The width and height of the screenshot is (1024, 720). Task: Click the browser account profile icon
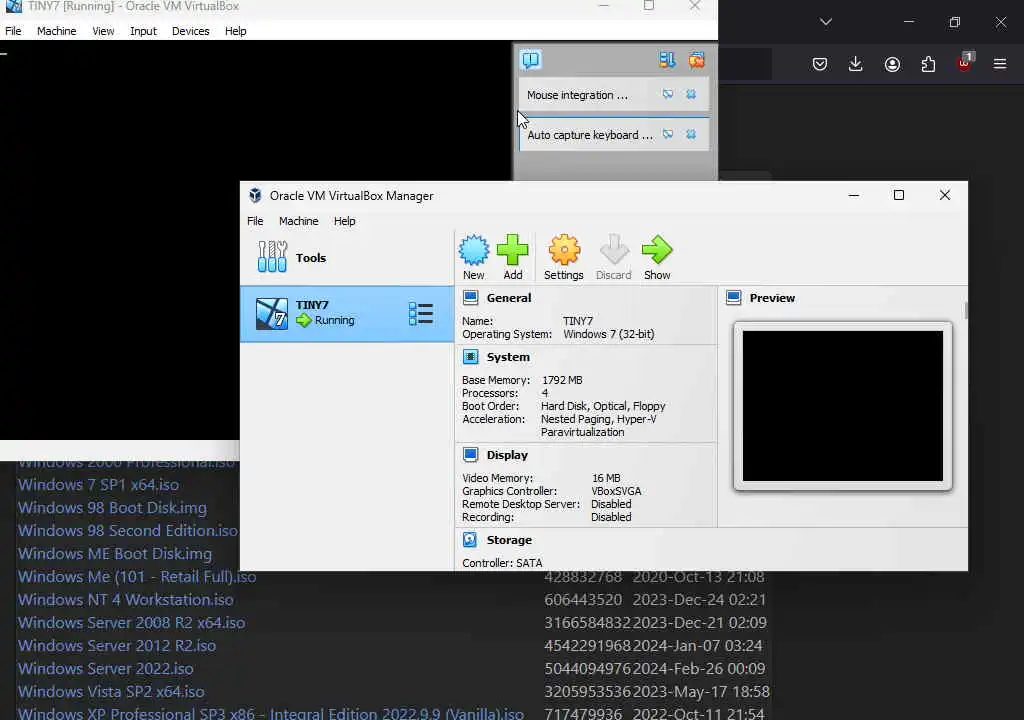[x=892, y=64]
